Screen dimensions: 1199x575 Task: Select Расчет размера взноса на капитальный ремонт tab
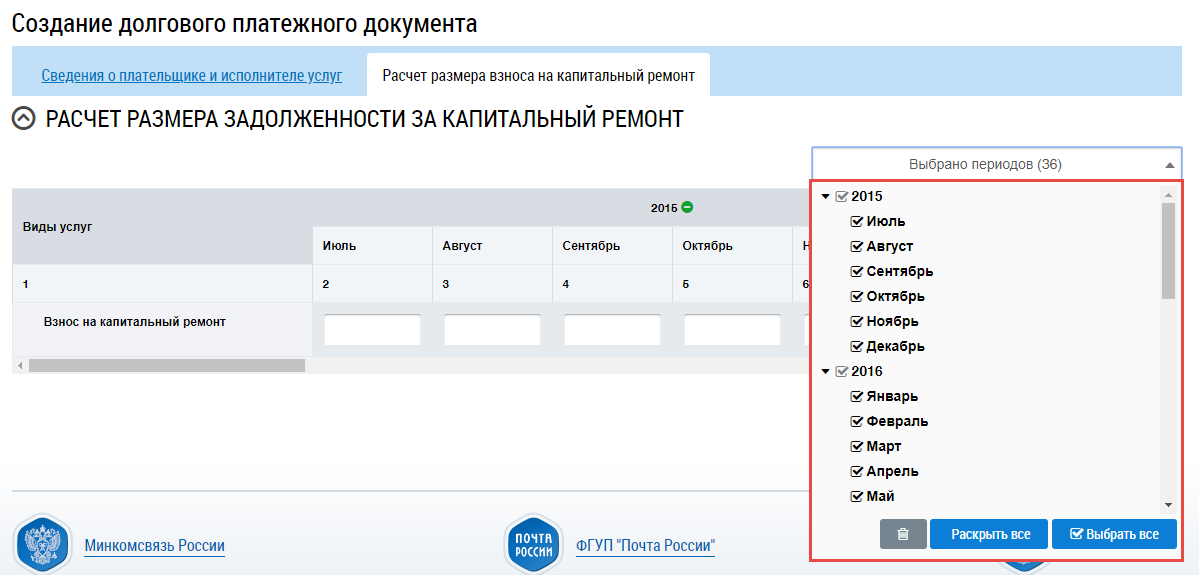tap(538, 75)
